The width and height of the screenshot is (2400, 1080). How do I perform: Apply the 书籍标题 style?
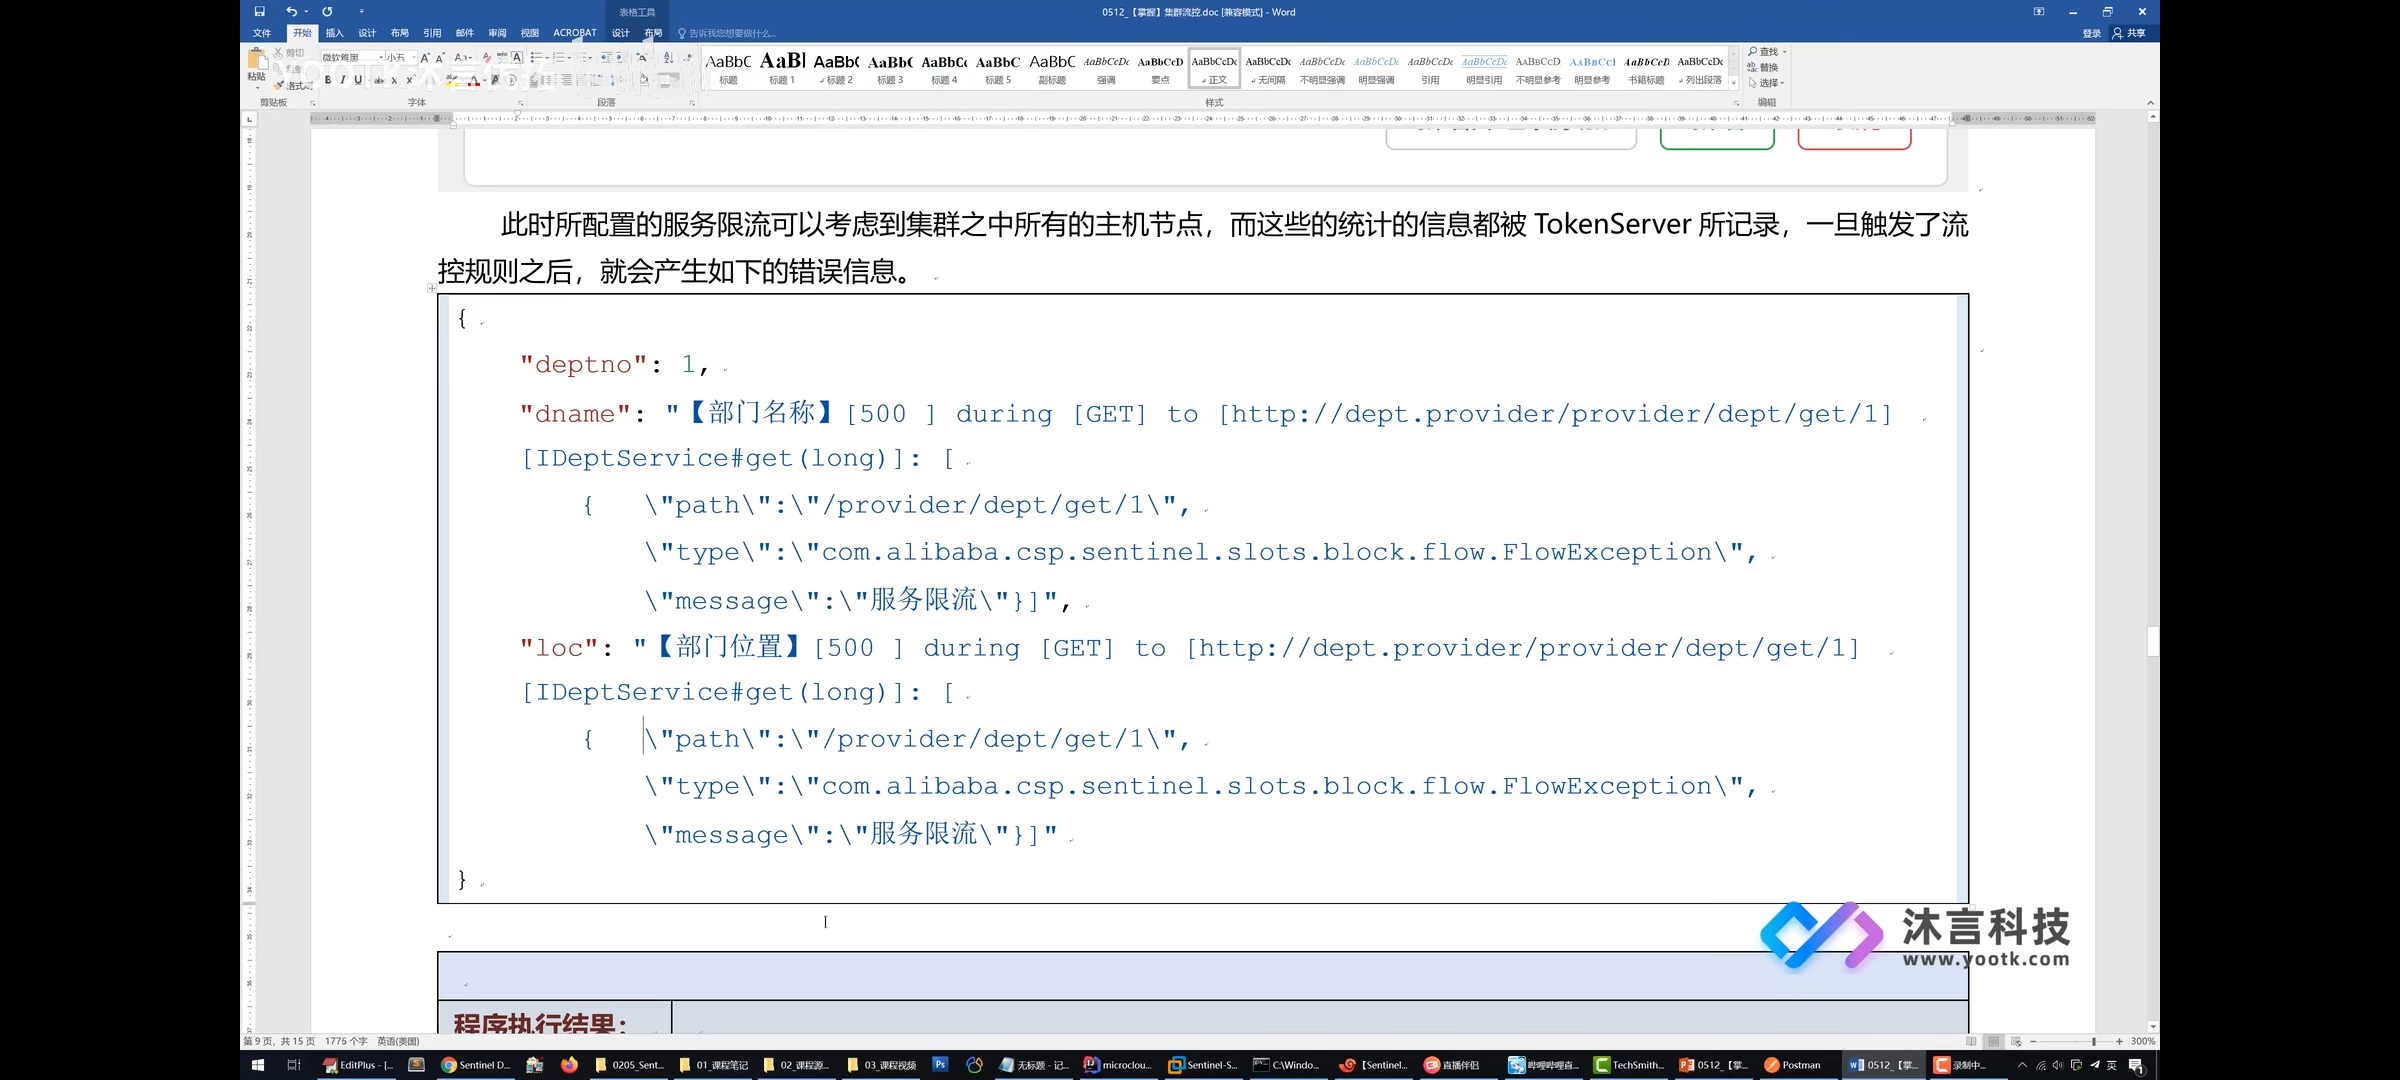tap(1646, 68)
